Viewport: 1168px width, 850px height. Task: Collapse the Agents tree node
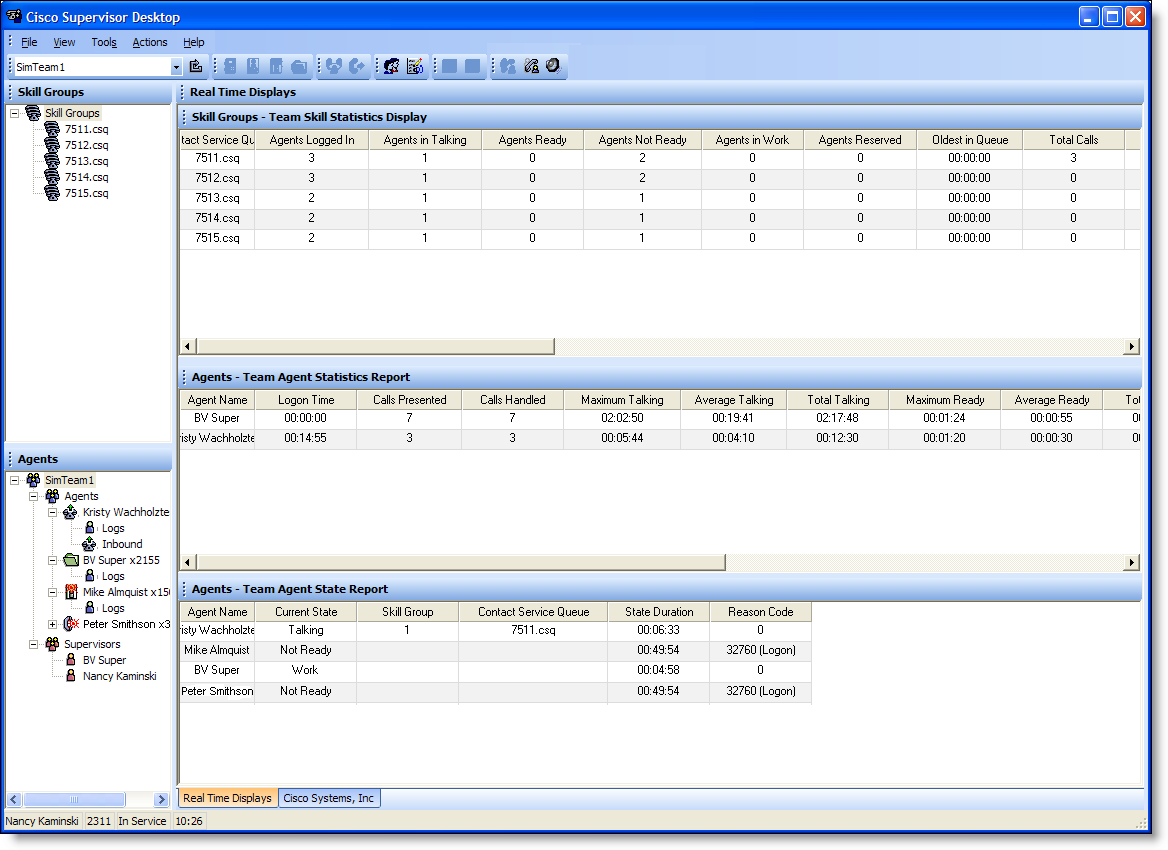point(34,496)
